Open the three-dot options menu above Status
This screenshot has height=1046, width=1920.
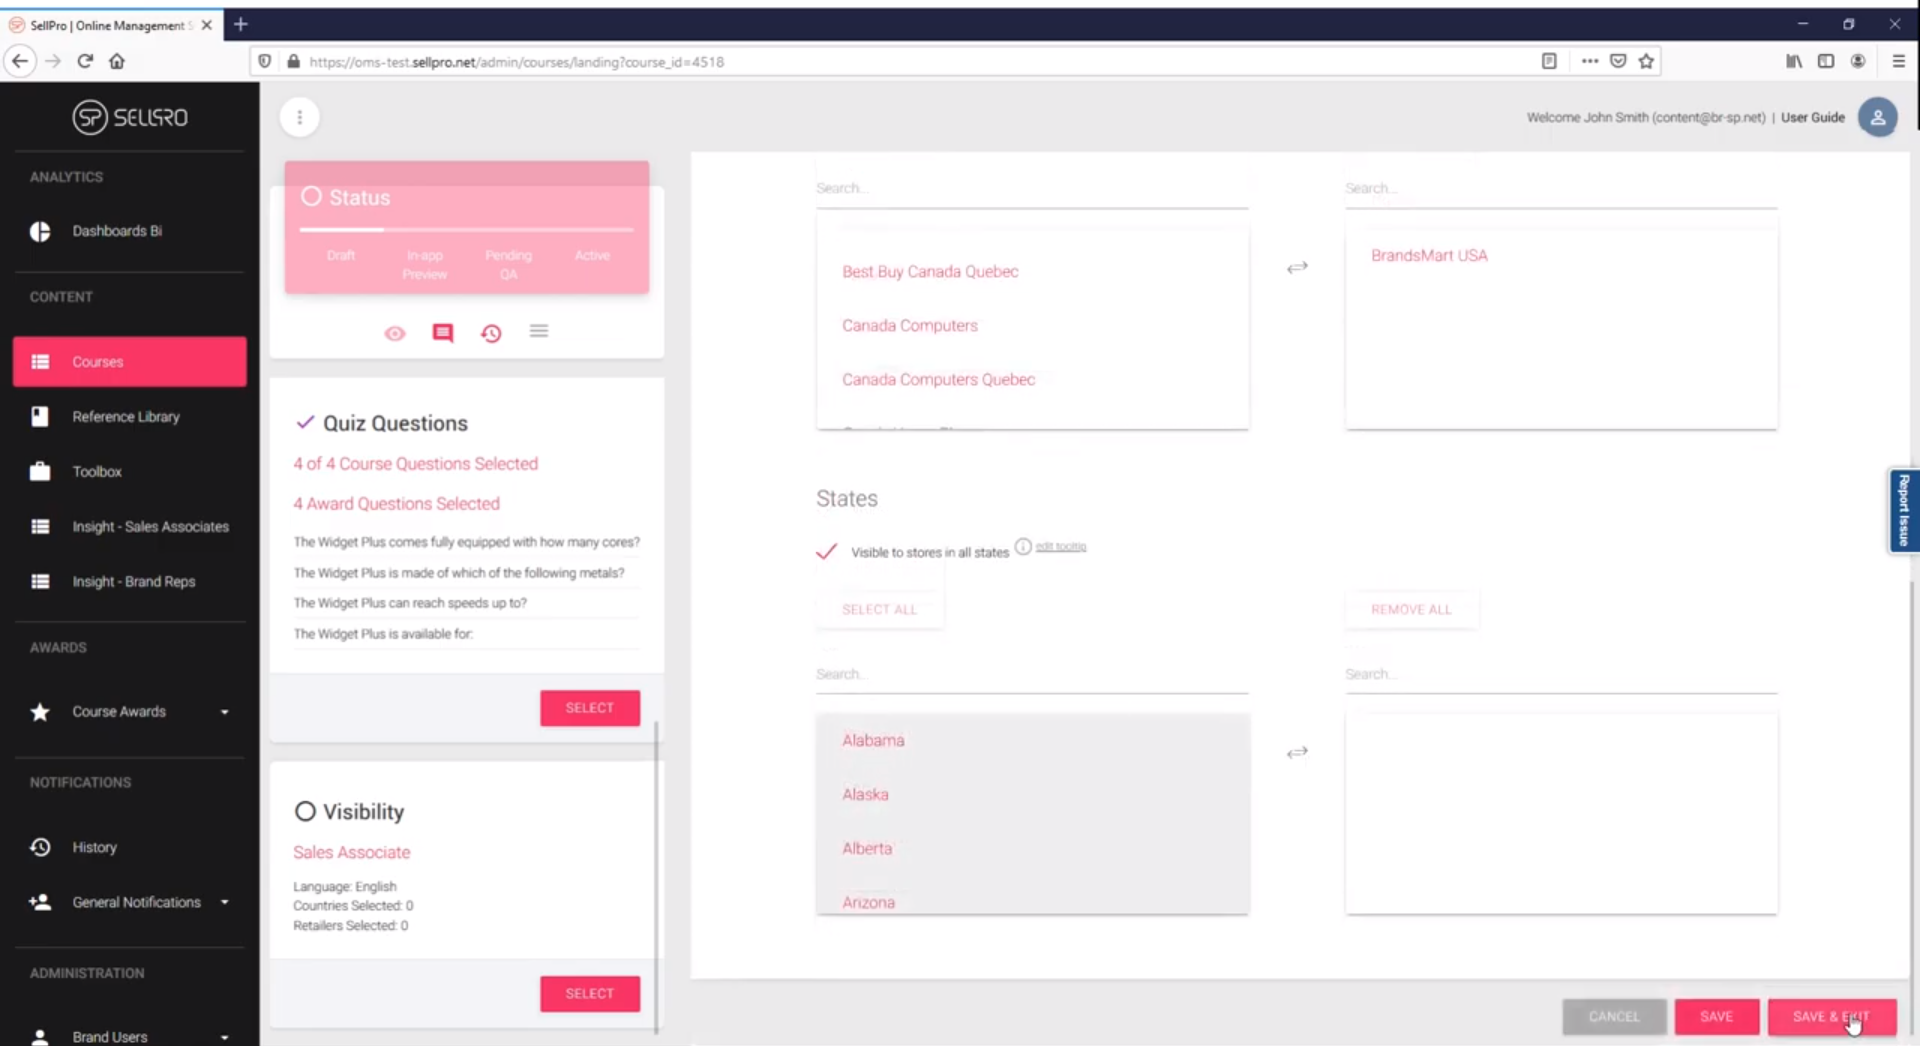tap(299, 117)
